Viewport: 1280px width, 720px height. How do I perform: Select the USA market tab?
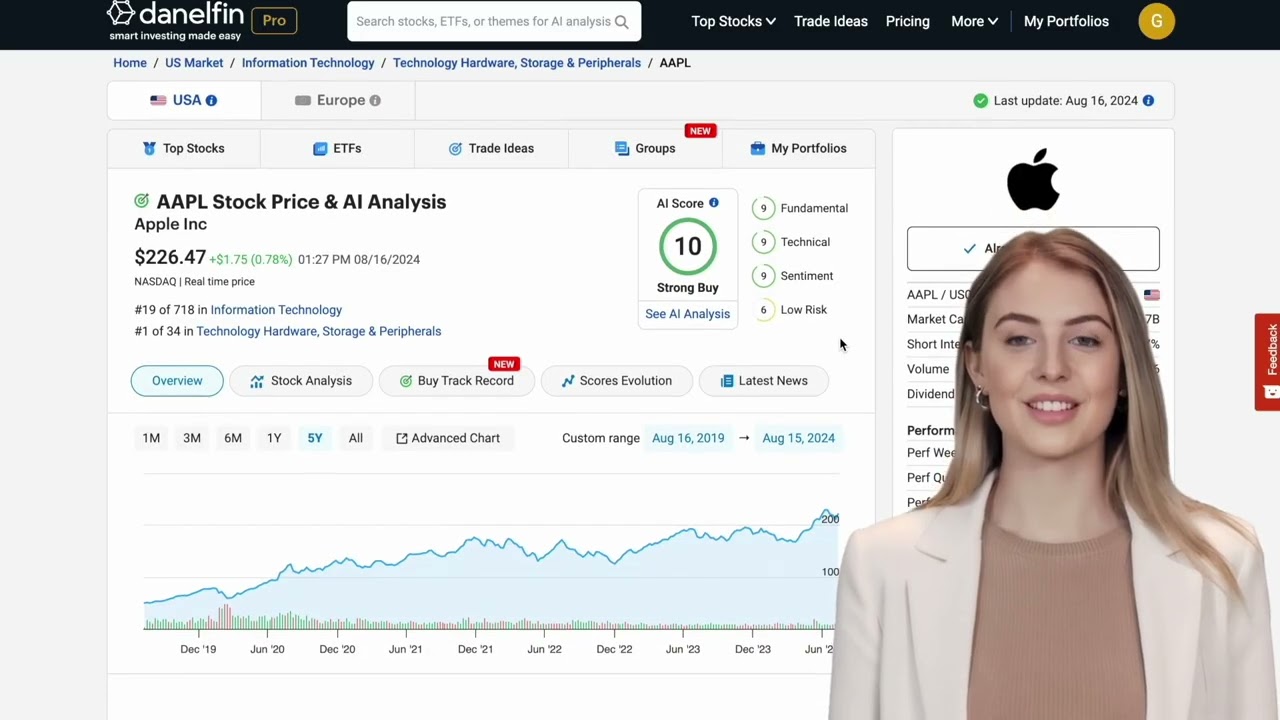pos(184,100)
